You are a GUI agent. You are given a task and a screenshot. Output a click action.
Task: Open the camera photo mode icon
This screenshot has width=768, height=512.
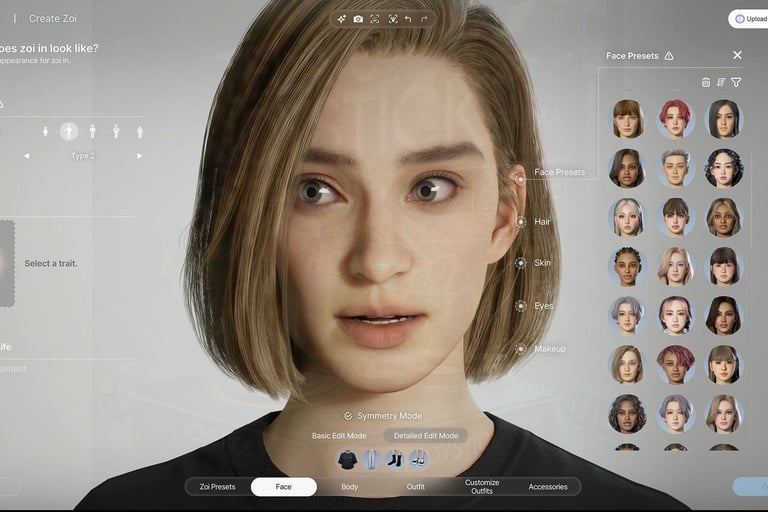(359, 19)
